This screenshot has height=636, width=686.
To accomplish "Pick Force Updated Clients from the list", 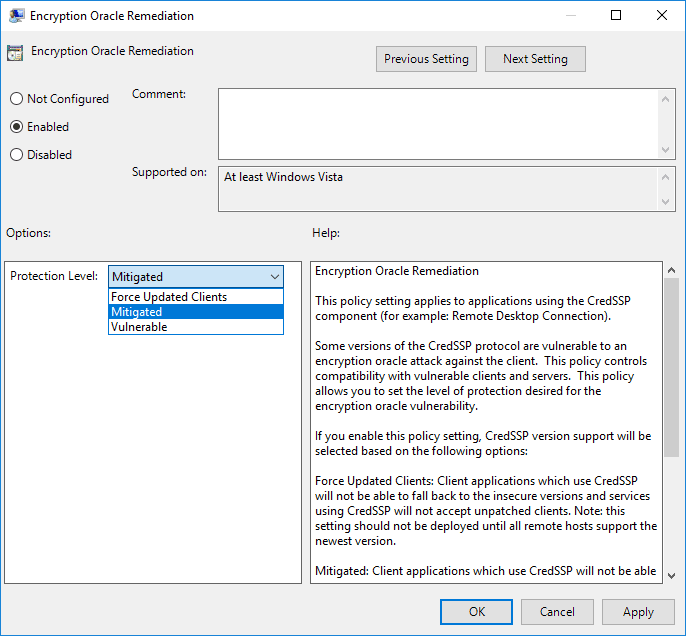I will 169,297.
